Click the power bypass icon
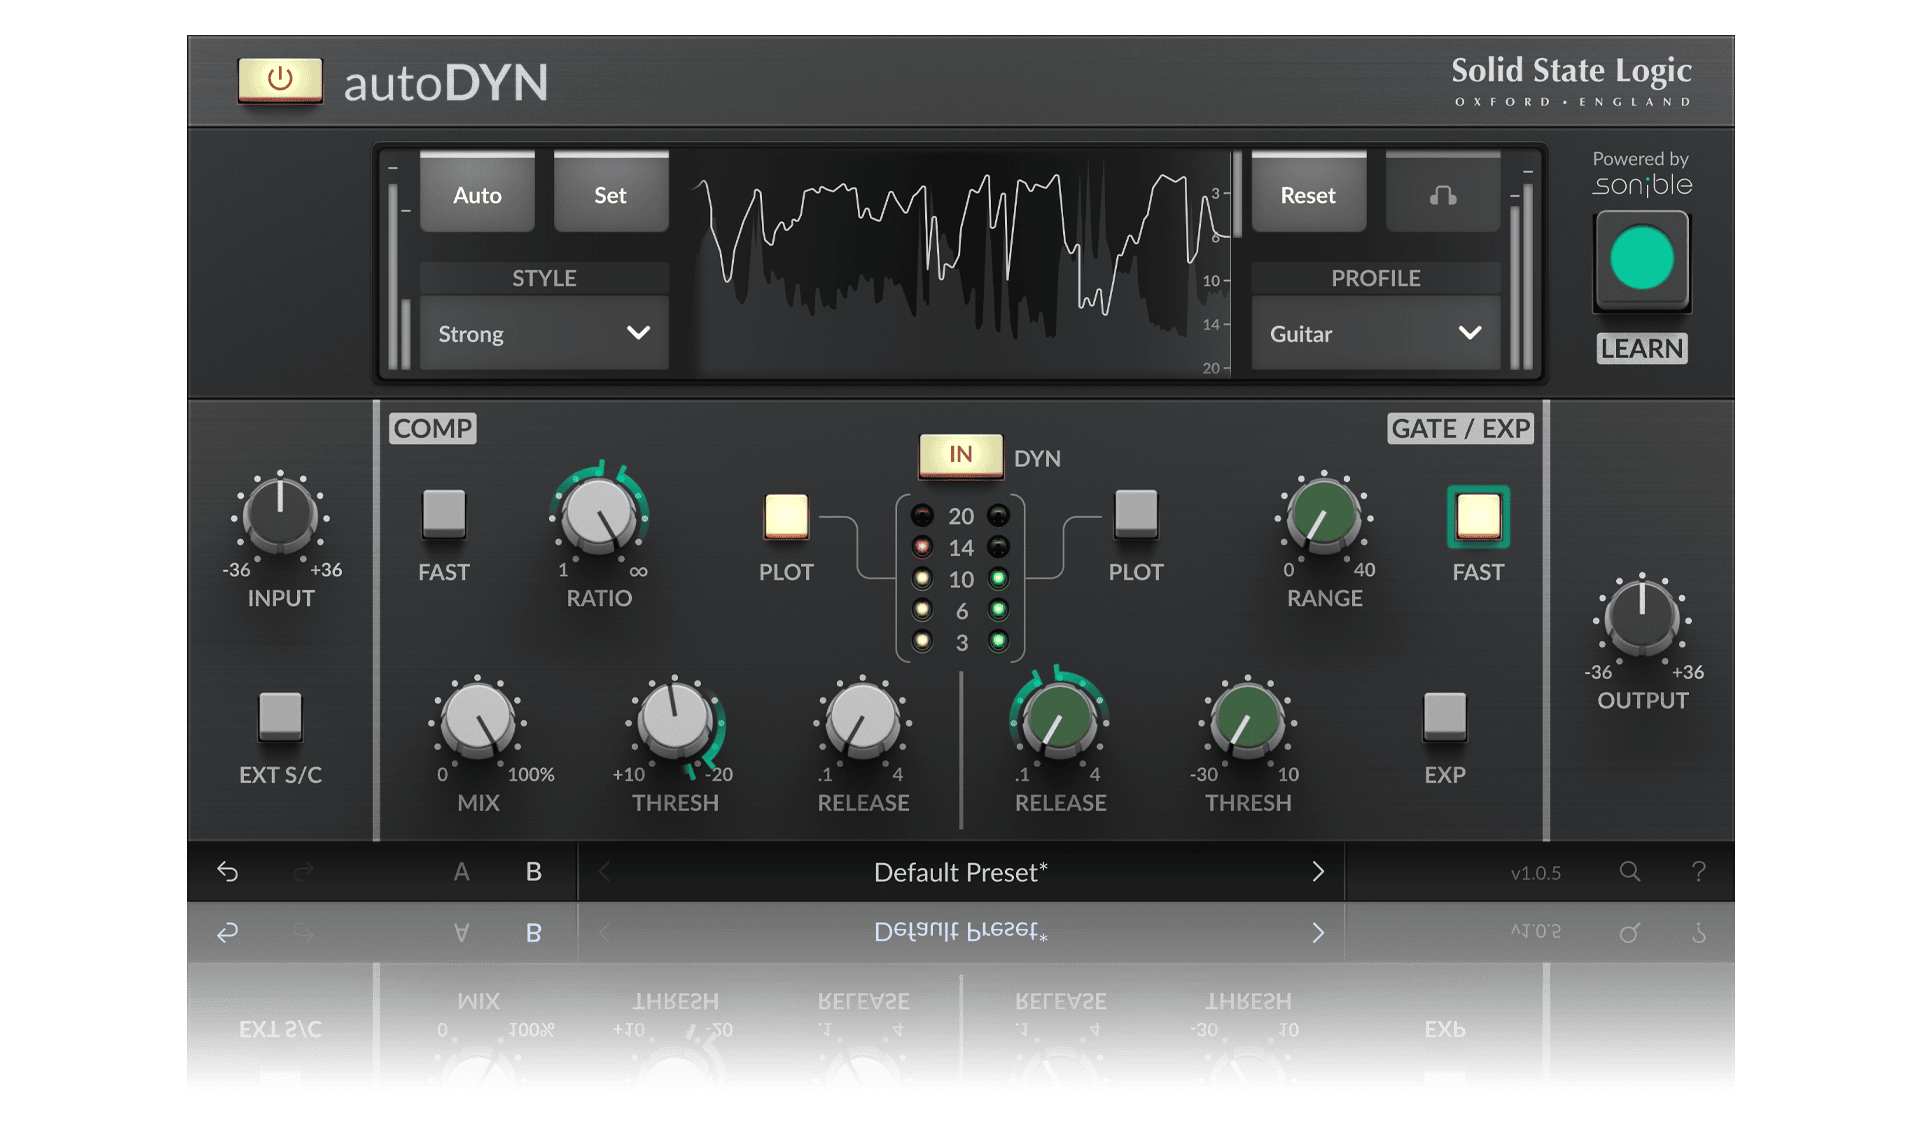1920x1132 pixels. click(x=280, y=80)
